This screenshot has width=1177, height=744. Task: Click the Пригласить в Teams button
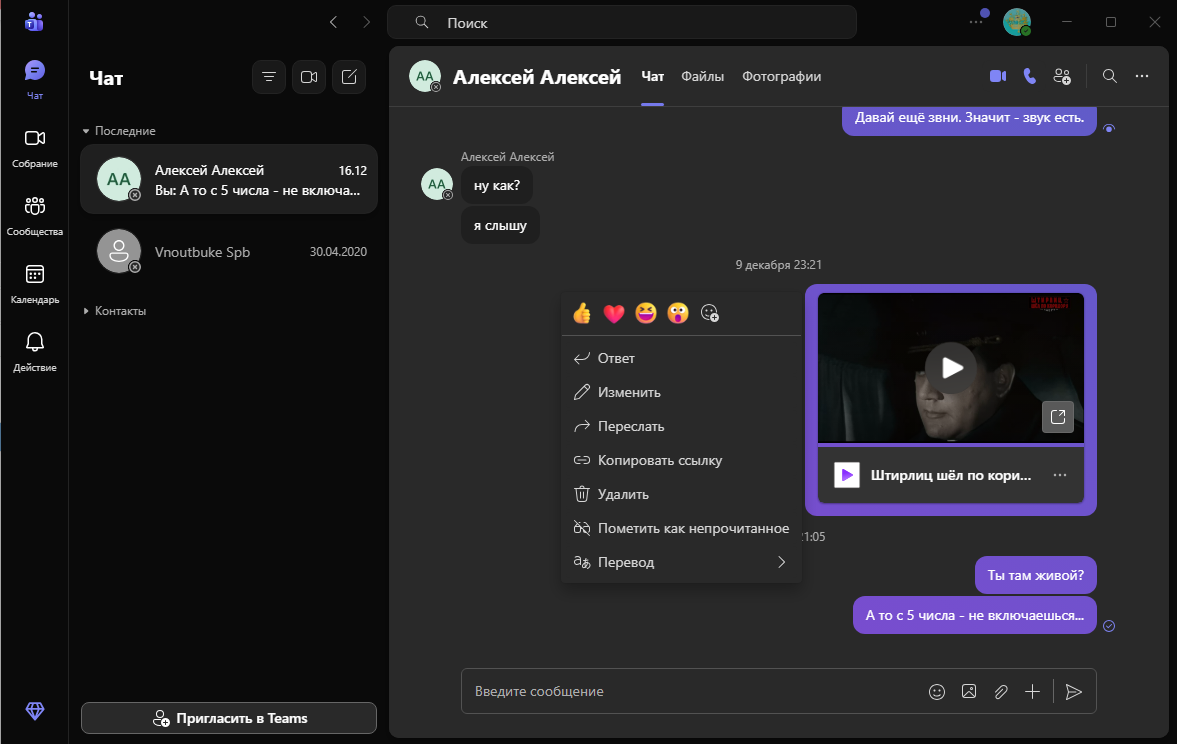tap(229, 718)
